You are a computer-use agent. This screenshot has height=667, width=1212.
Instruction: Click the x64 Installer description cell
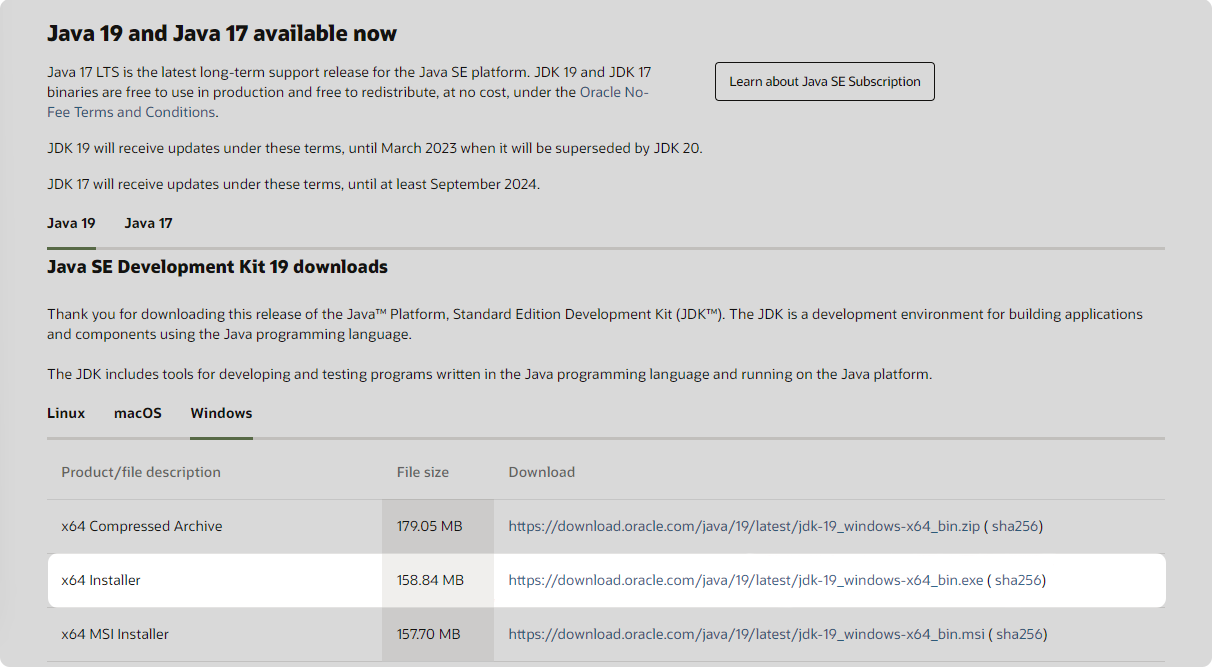[x=214, y=580]
